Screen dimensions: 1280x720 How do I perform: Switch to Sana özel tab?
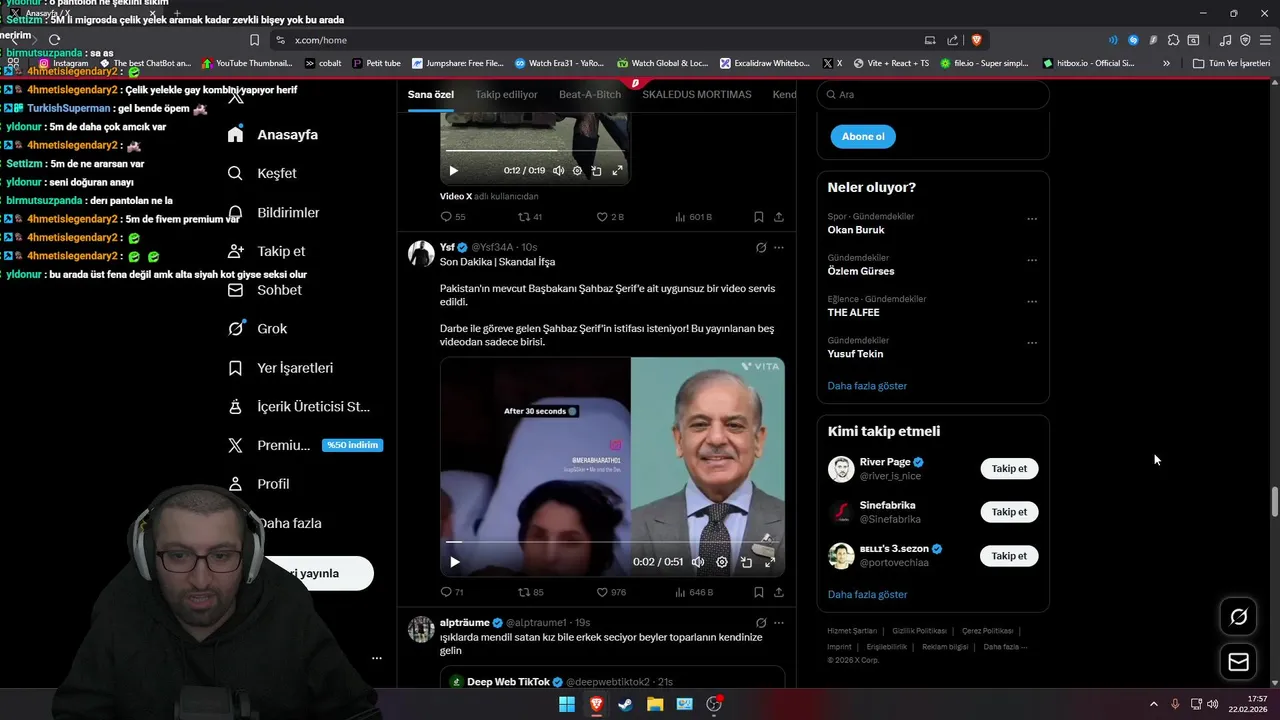431,94
